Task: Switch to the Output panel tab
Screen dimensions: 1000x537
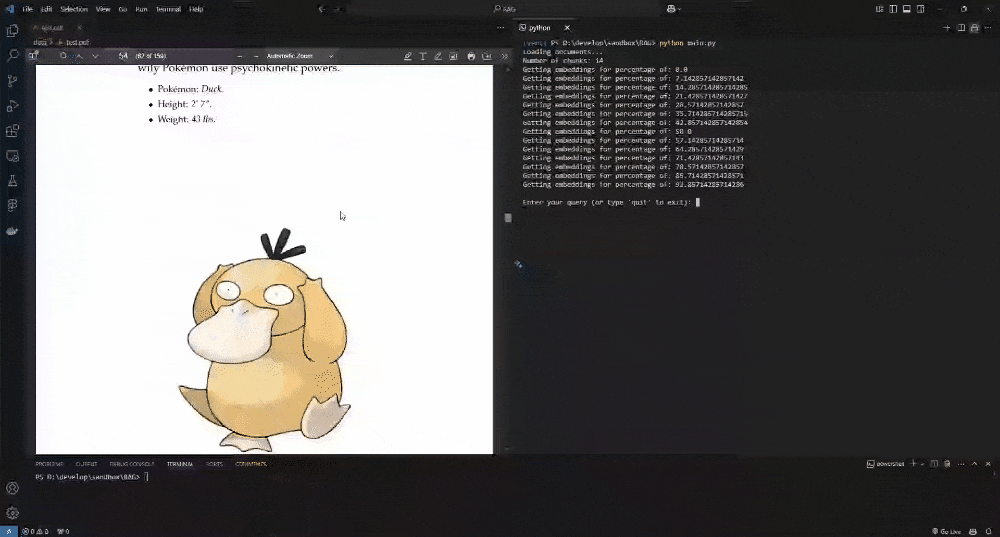Action: (x=86, y=464)
